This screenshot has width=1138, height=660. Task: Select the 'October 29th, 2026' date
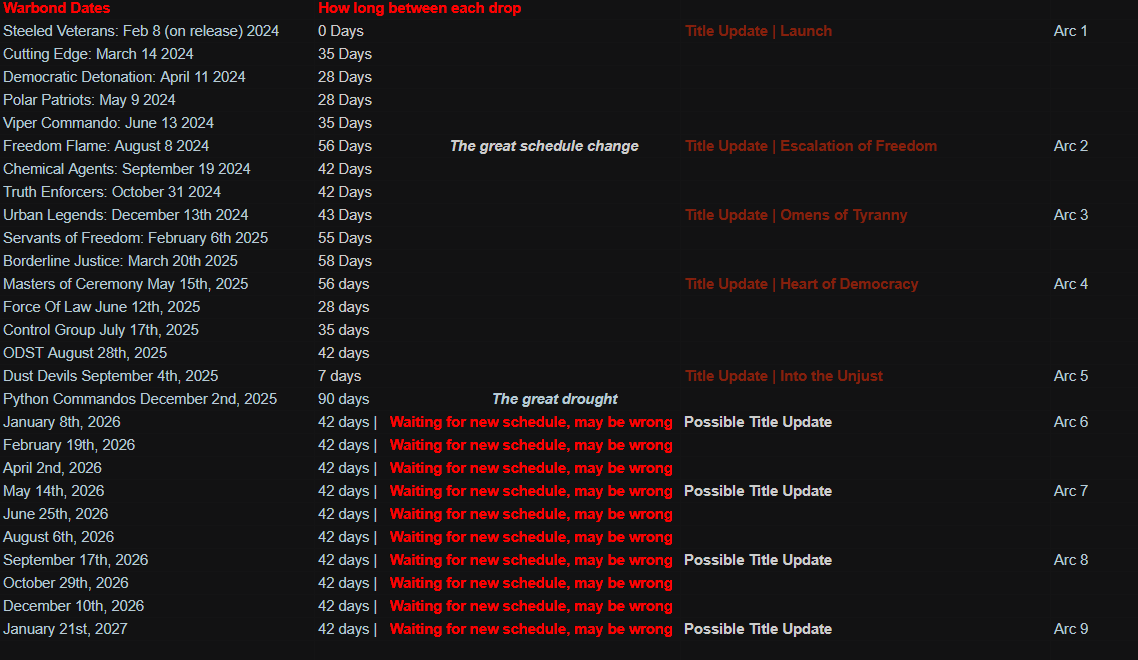tap(66, 583)
